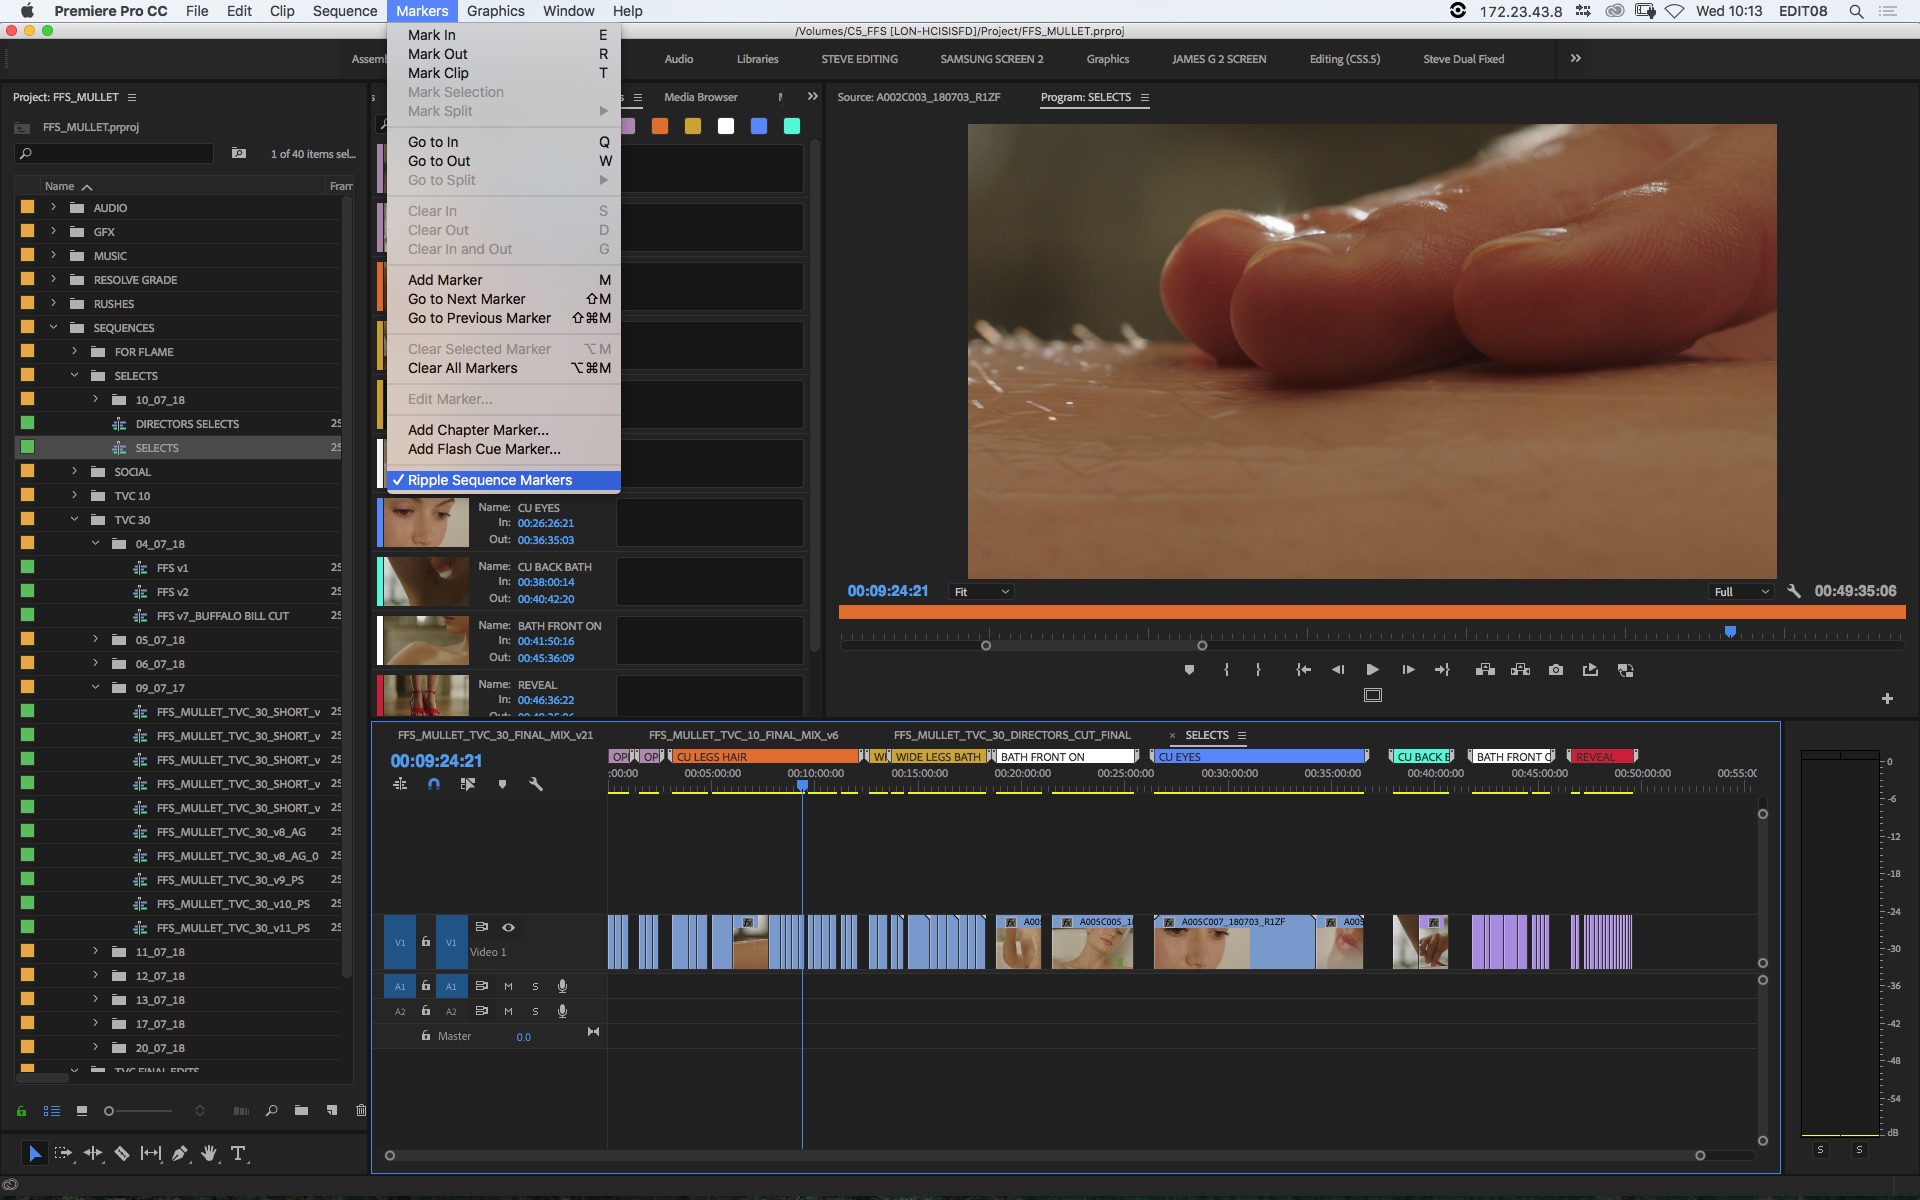
Task: Select the Audio workspace
Action: point(679,59)
